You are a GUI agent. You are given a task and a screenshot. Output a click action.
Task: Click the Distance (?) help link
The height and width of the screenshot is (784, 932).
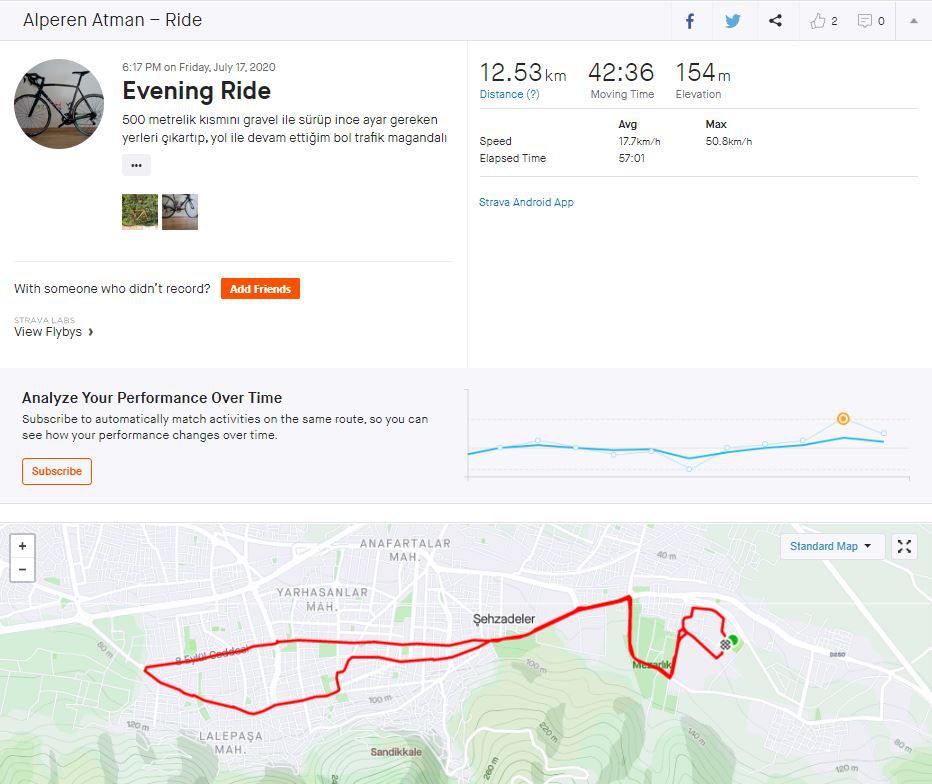[509, 94]
